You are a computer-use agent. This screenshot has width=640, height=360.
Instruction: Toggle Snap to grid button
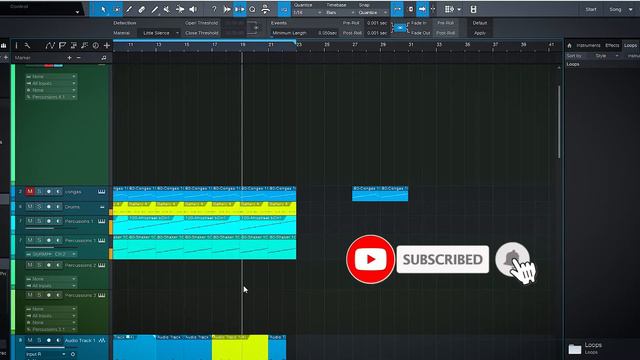[x=397, y=9]
